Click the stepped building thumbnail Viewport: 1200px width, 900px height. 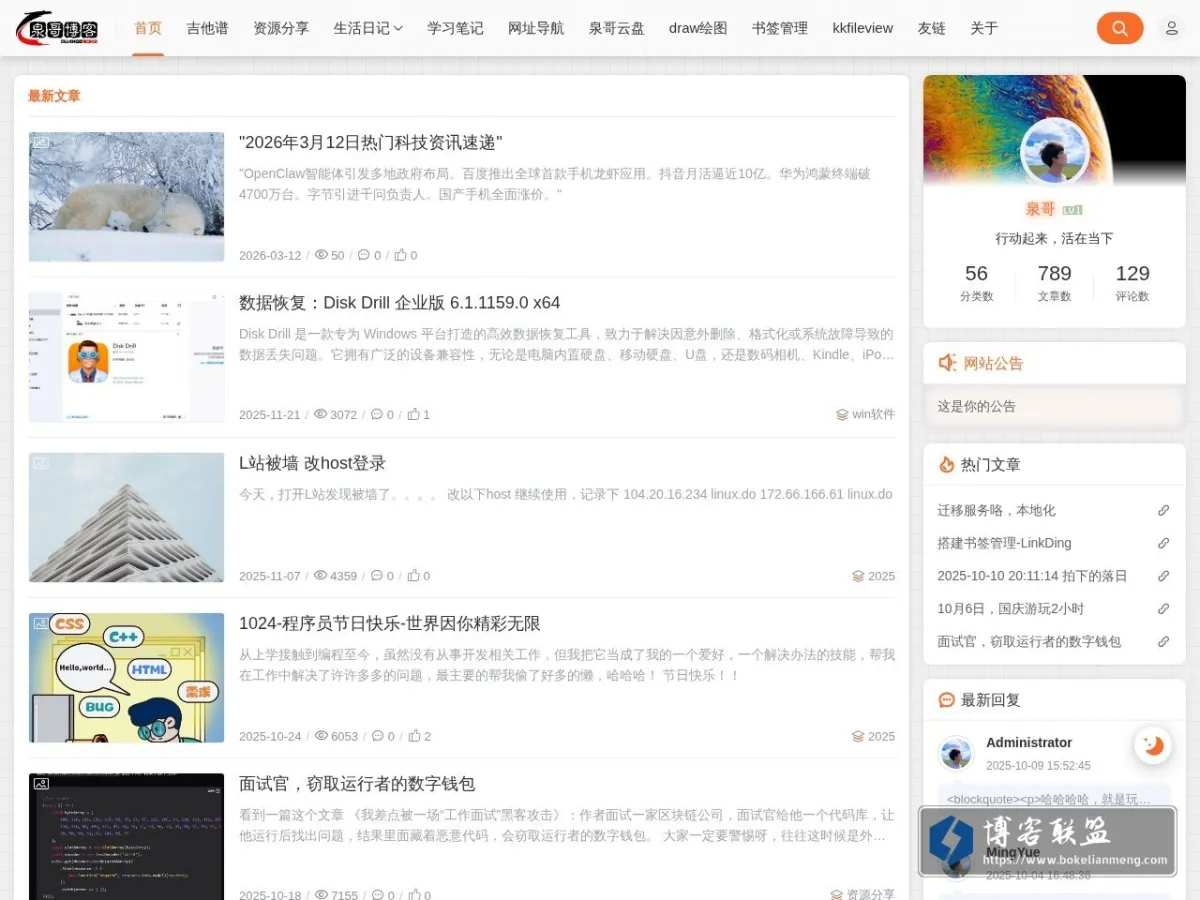click(126, 517)
